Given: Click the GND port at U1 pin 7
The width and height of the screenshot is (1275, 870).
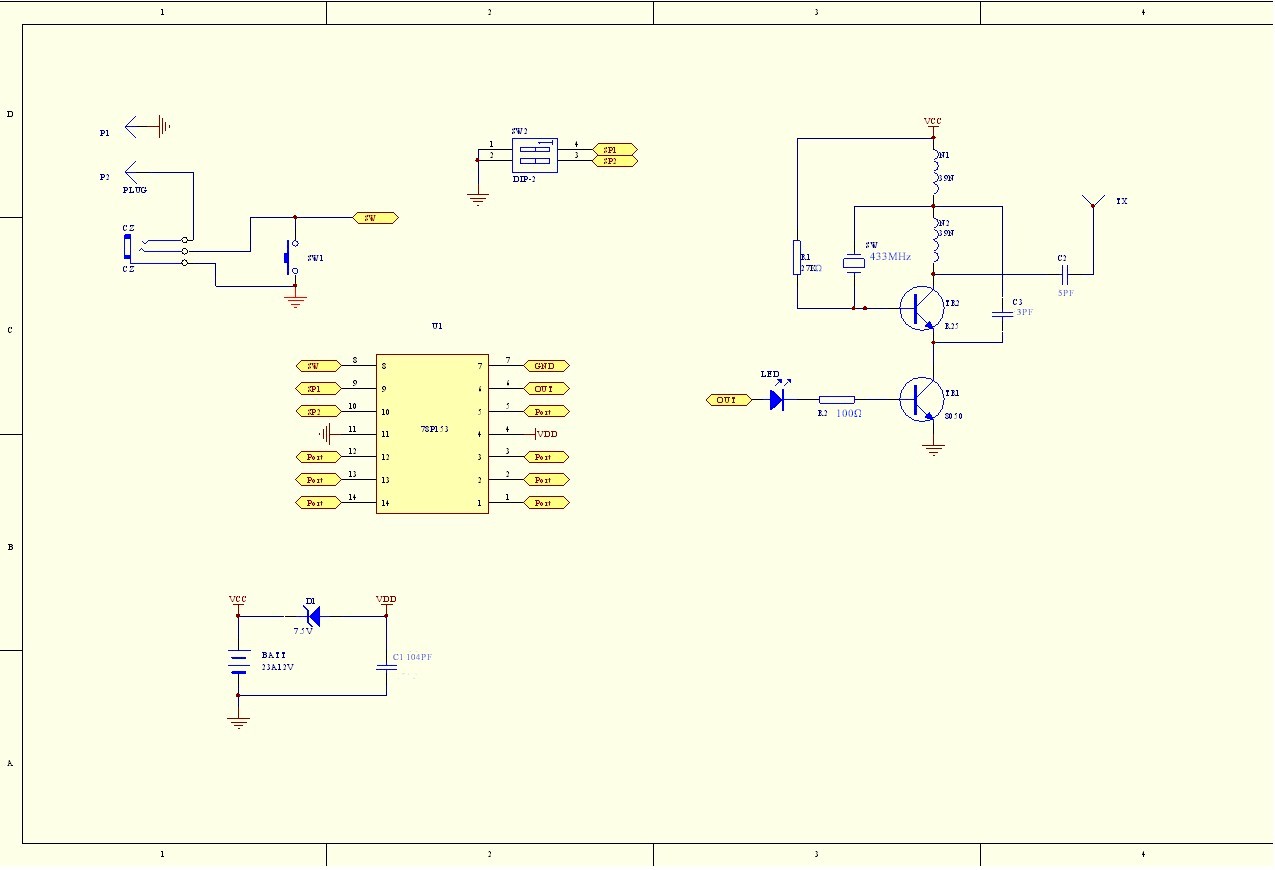Looking at the screenshot, I should click(x=546, y=366).
